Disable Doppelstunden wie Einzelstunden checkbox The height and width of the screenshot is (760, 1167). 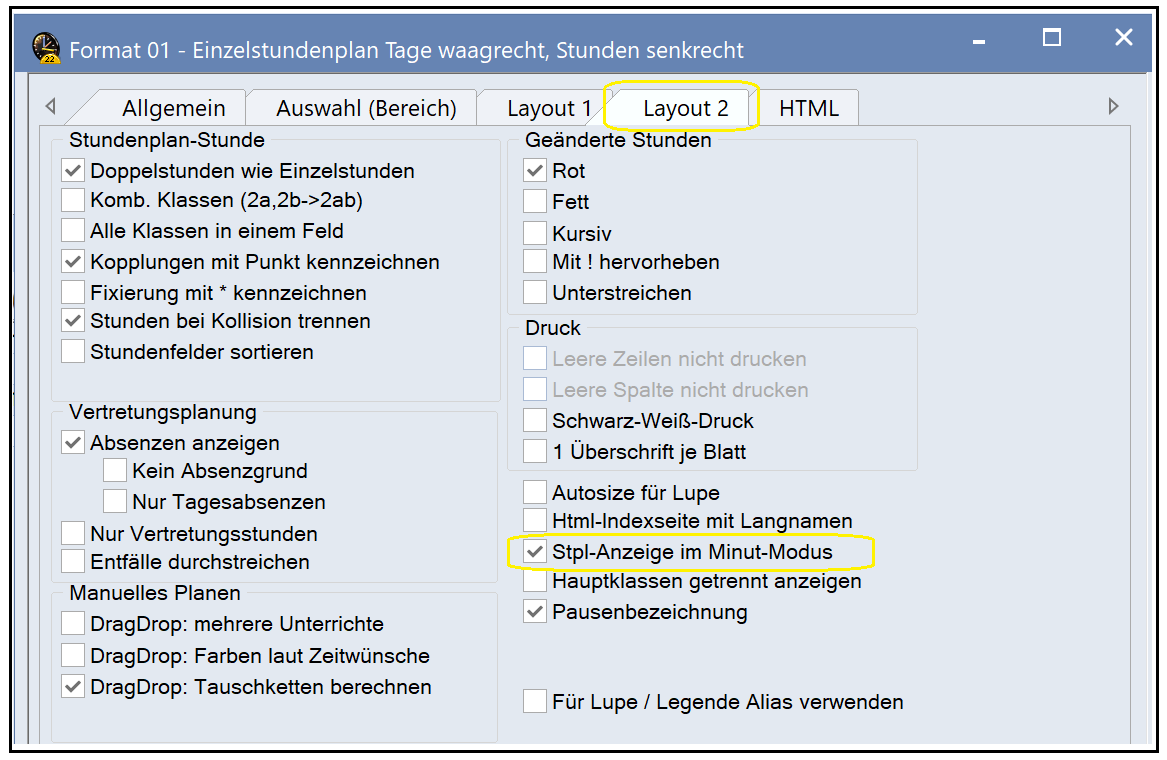pyautogui.click(x=73, y=171)
